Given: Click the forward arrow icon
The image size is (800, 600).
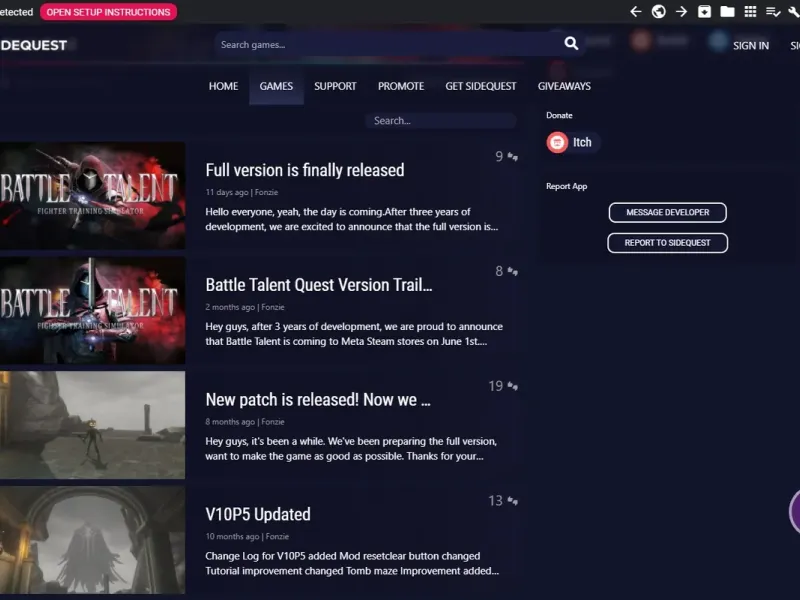Looking at the screenshot, I should point(681,11).
